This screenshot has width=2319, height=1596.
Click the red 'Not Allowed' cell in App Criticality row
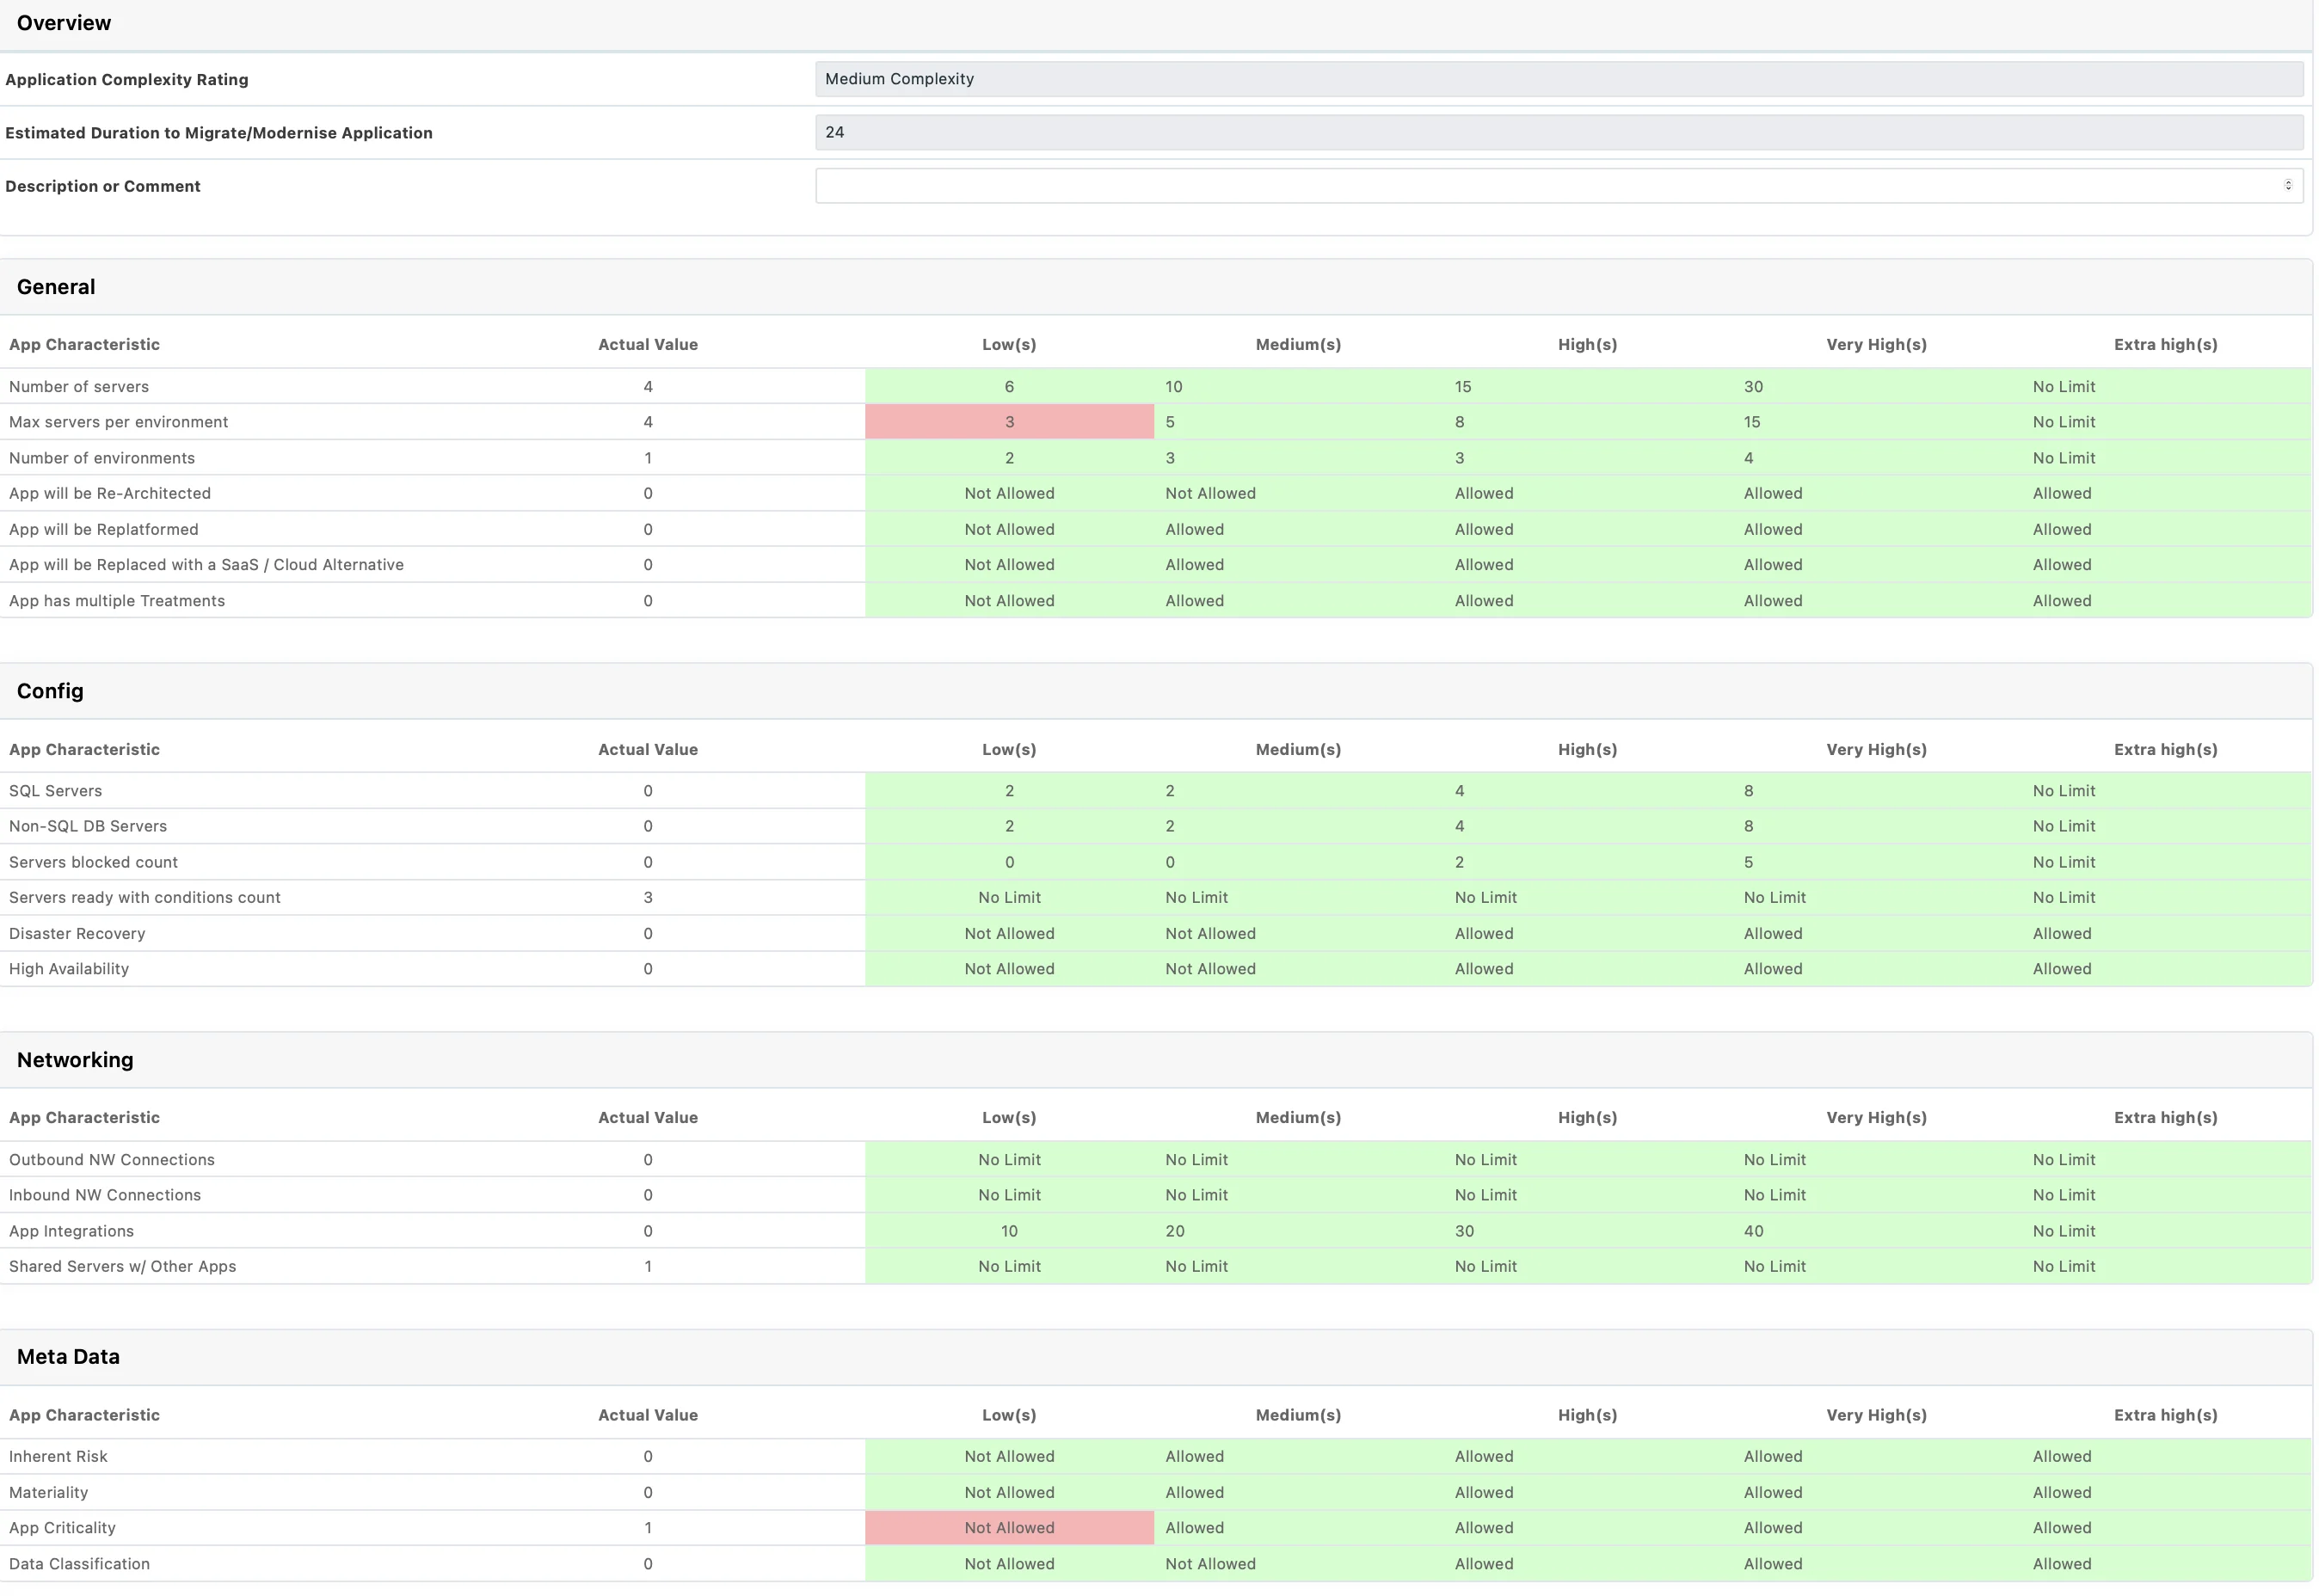(1009, 1528)
